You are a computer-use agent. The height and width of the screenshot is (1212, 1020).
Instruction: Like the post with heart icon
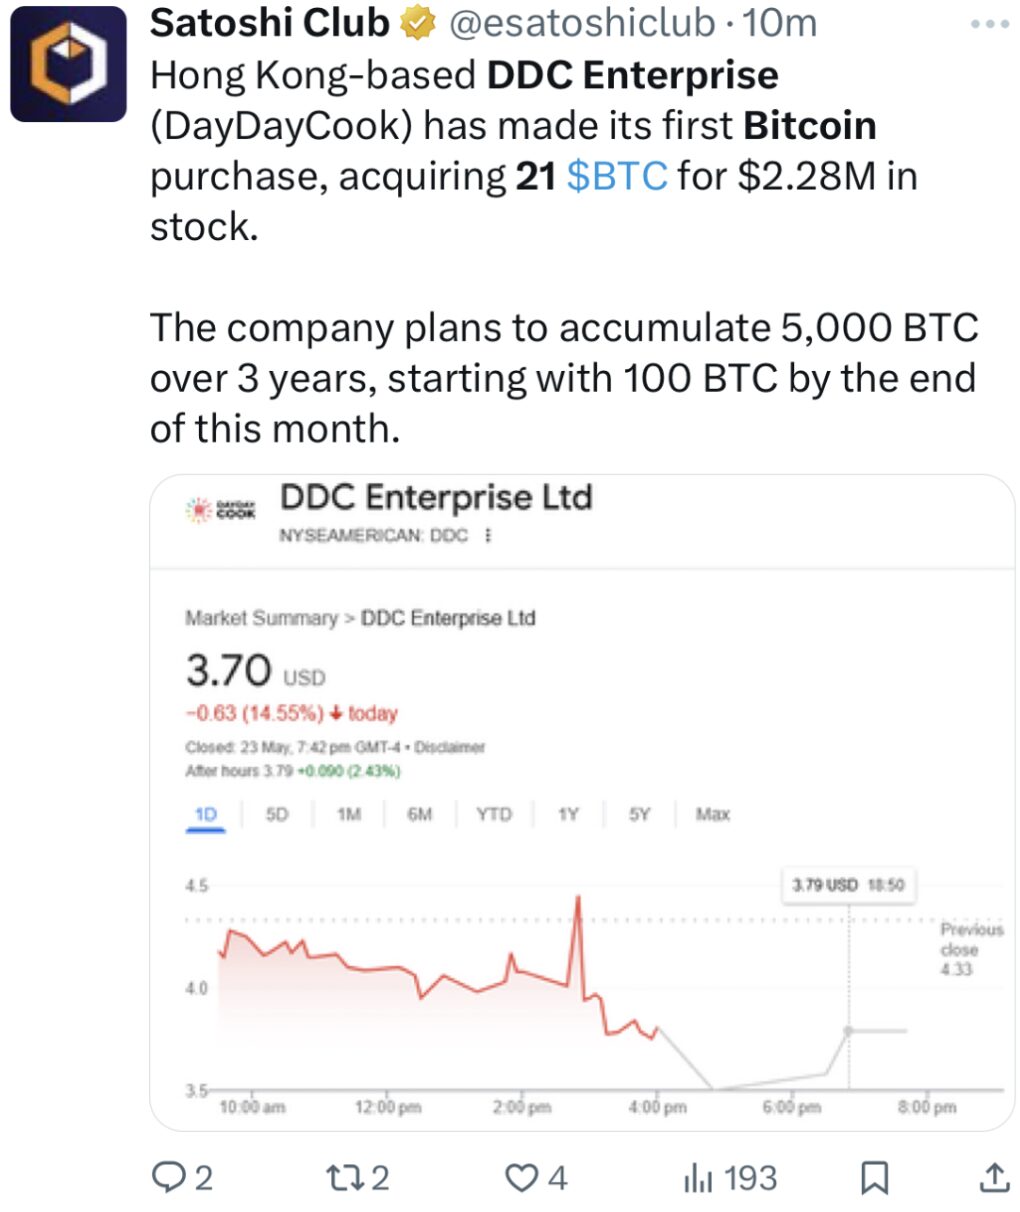[x=521, y=1178]
